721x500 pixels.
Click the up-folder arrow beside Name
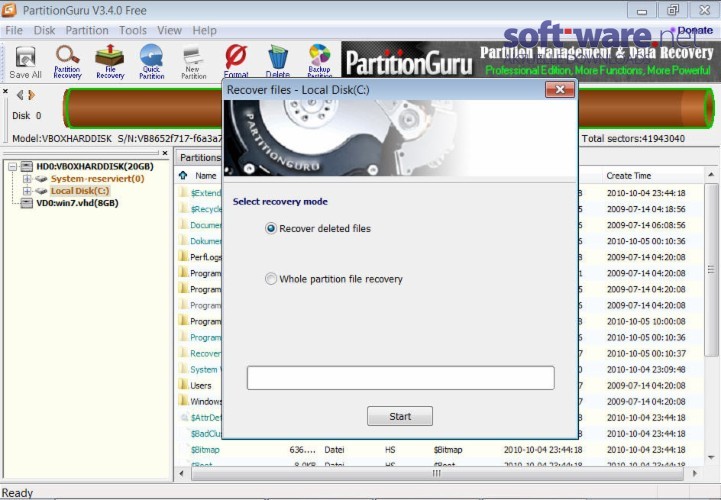click(183, 175)
